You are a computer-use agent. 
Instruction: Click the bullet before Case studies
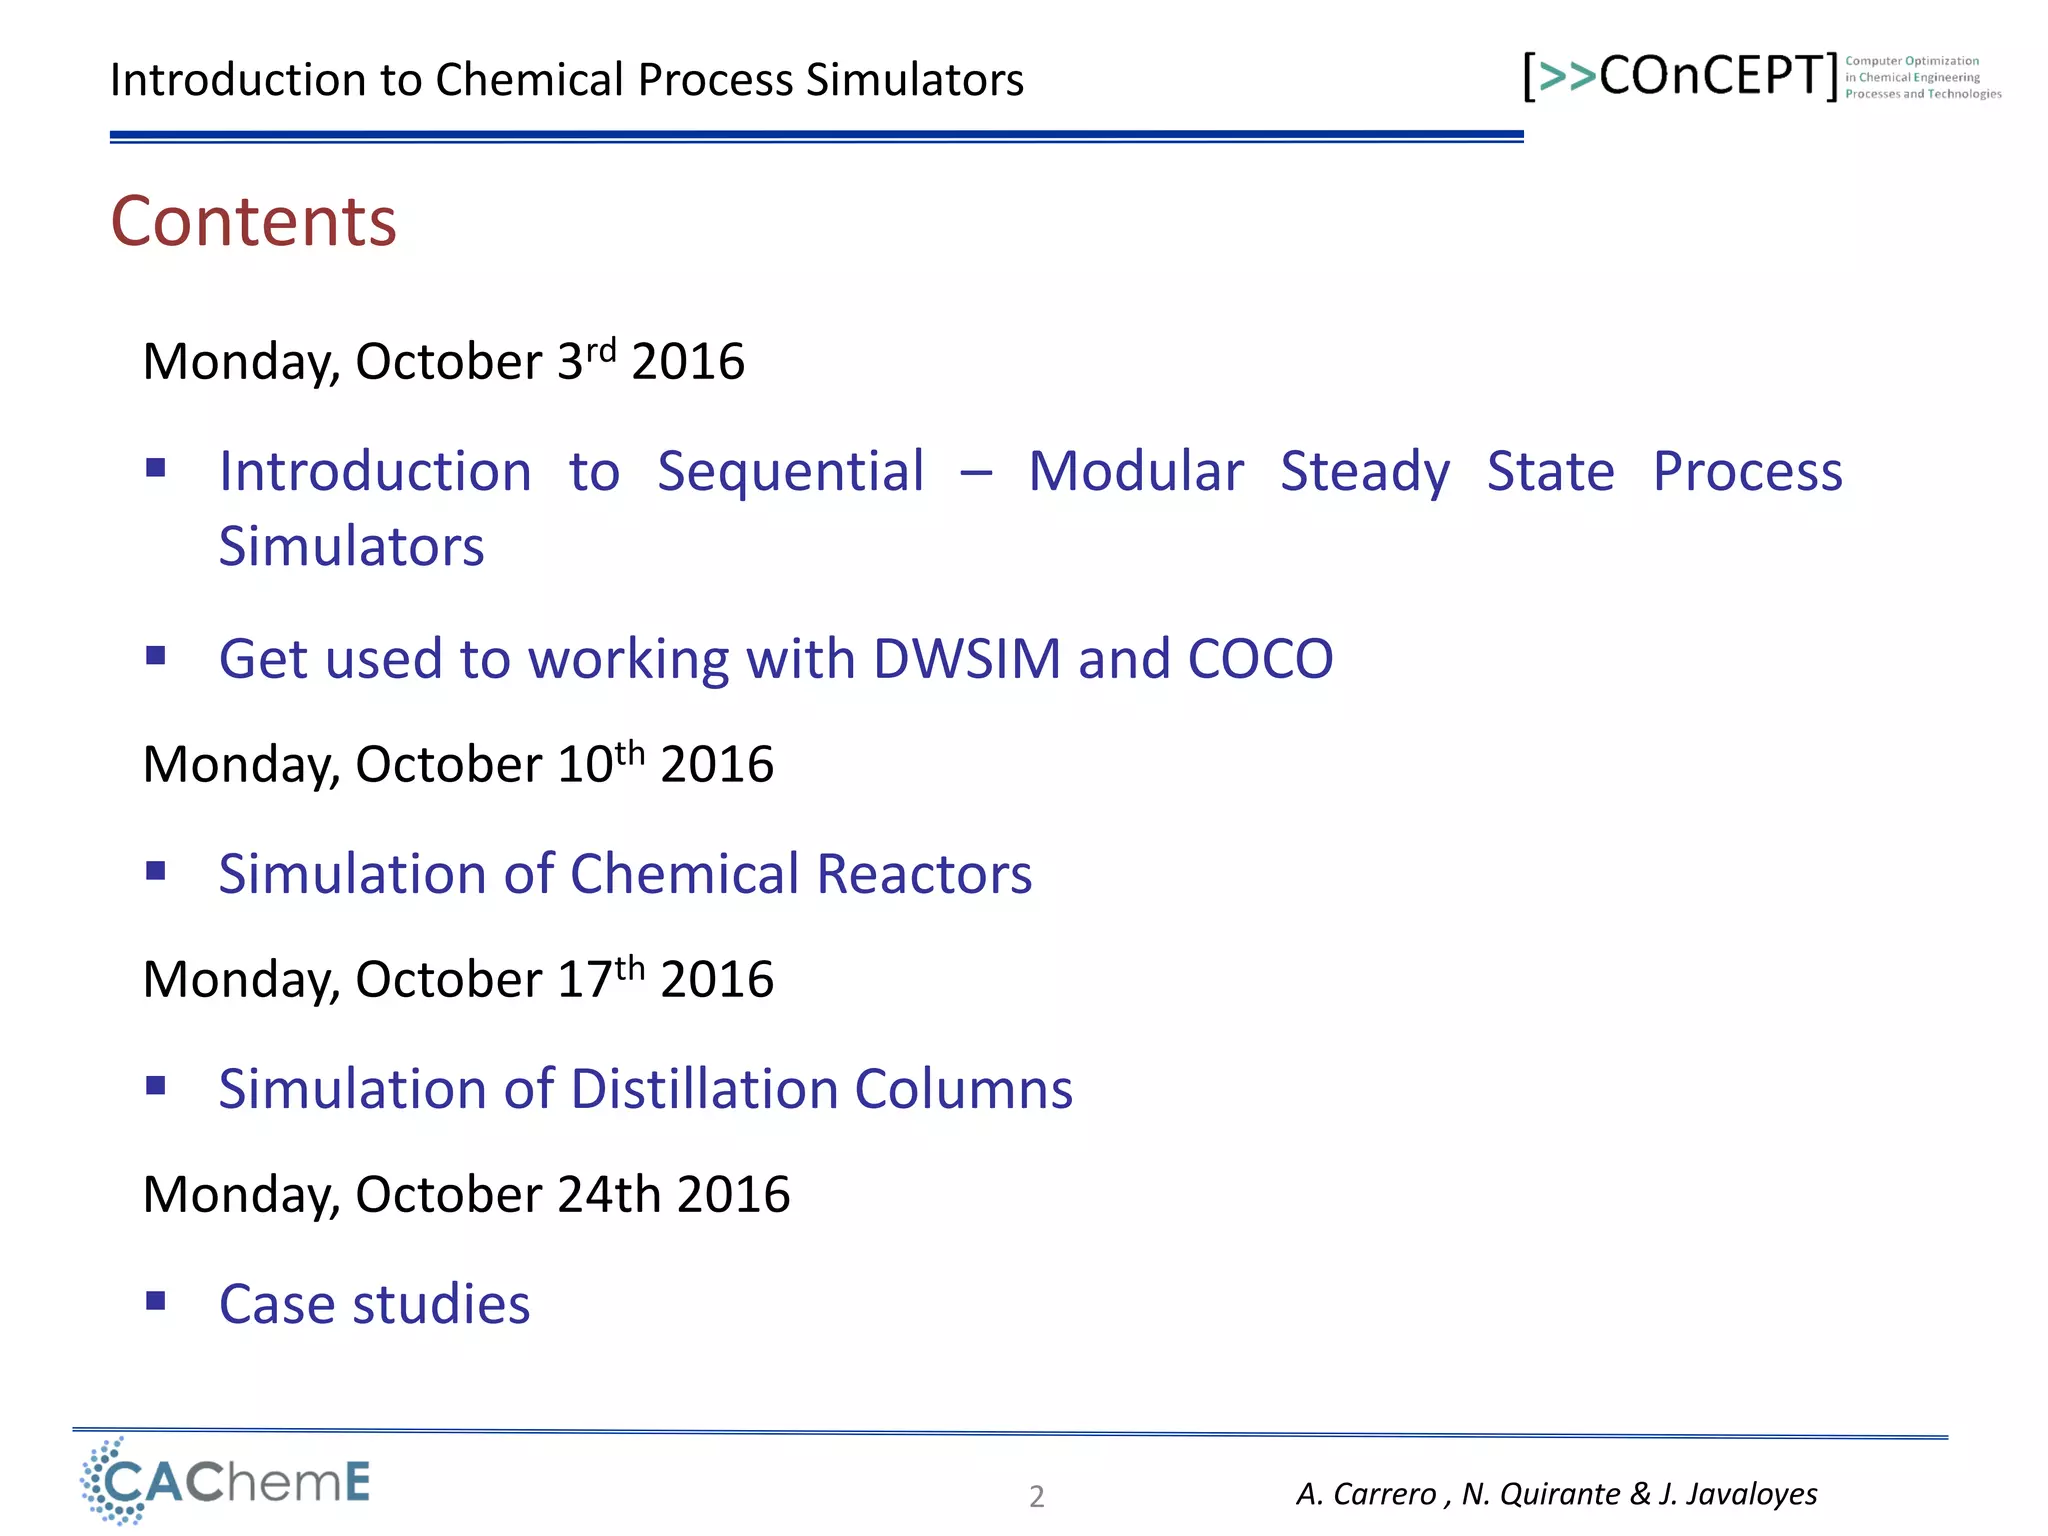155,1301
